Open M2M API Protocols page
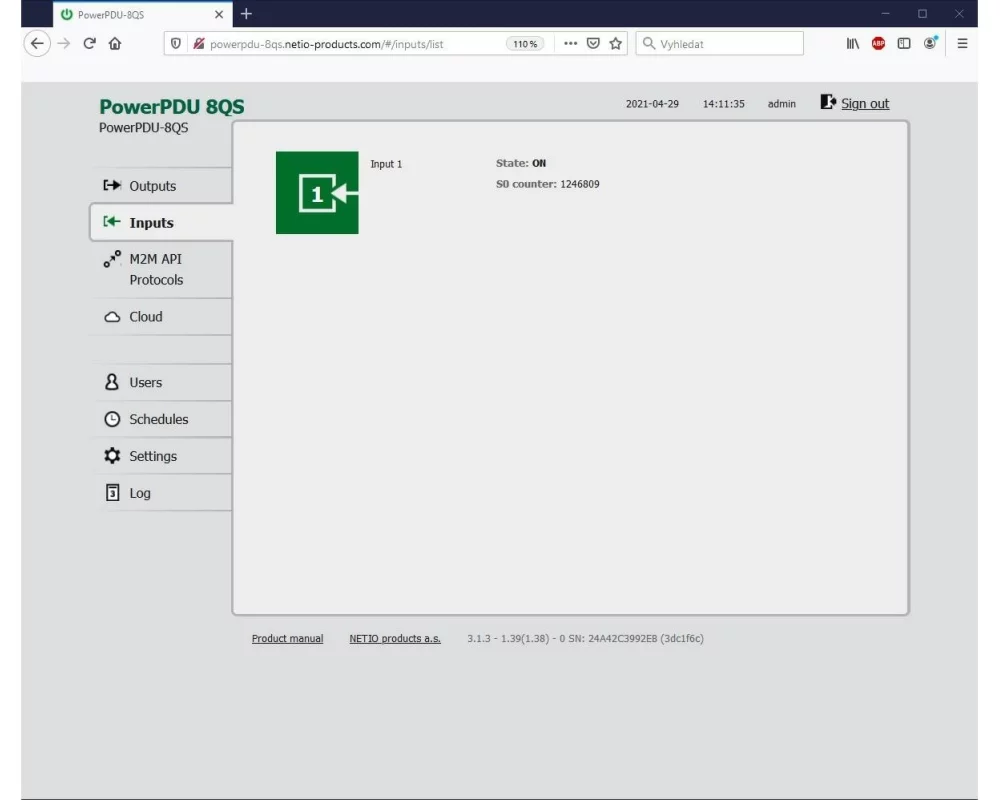Image resolution: width=1000 pixels, height=800 pixels. pyautogui.click(x=156, y=269)
